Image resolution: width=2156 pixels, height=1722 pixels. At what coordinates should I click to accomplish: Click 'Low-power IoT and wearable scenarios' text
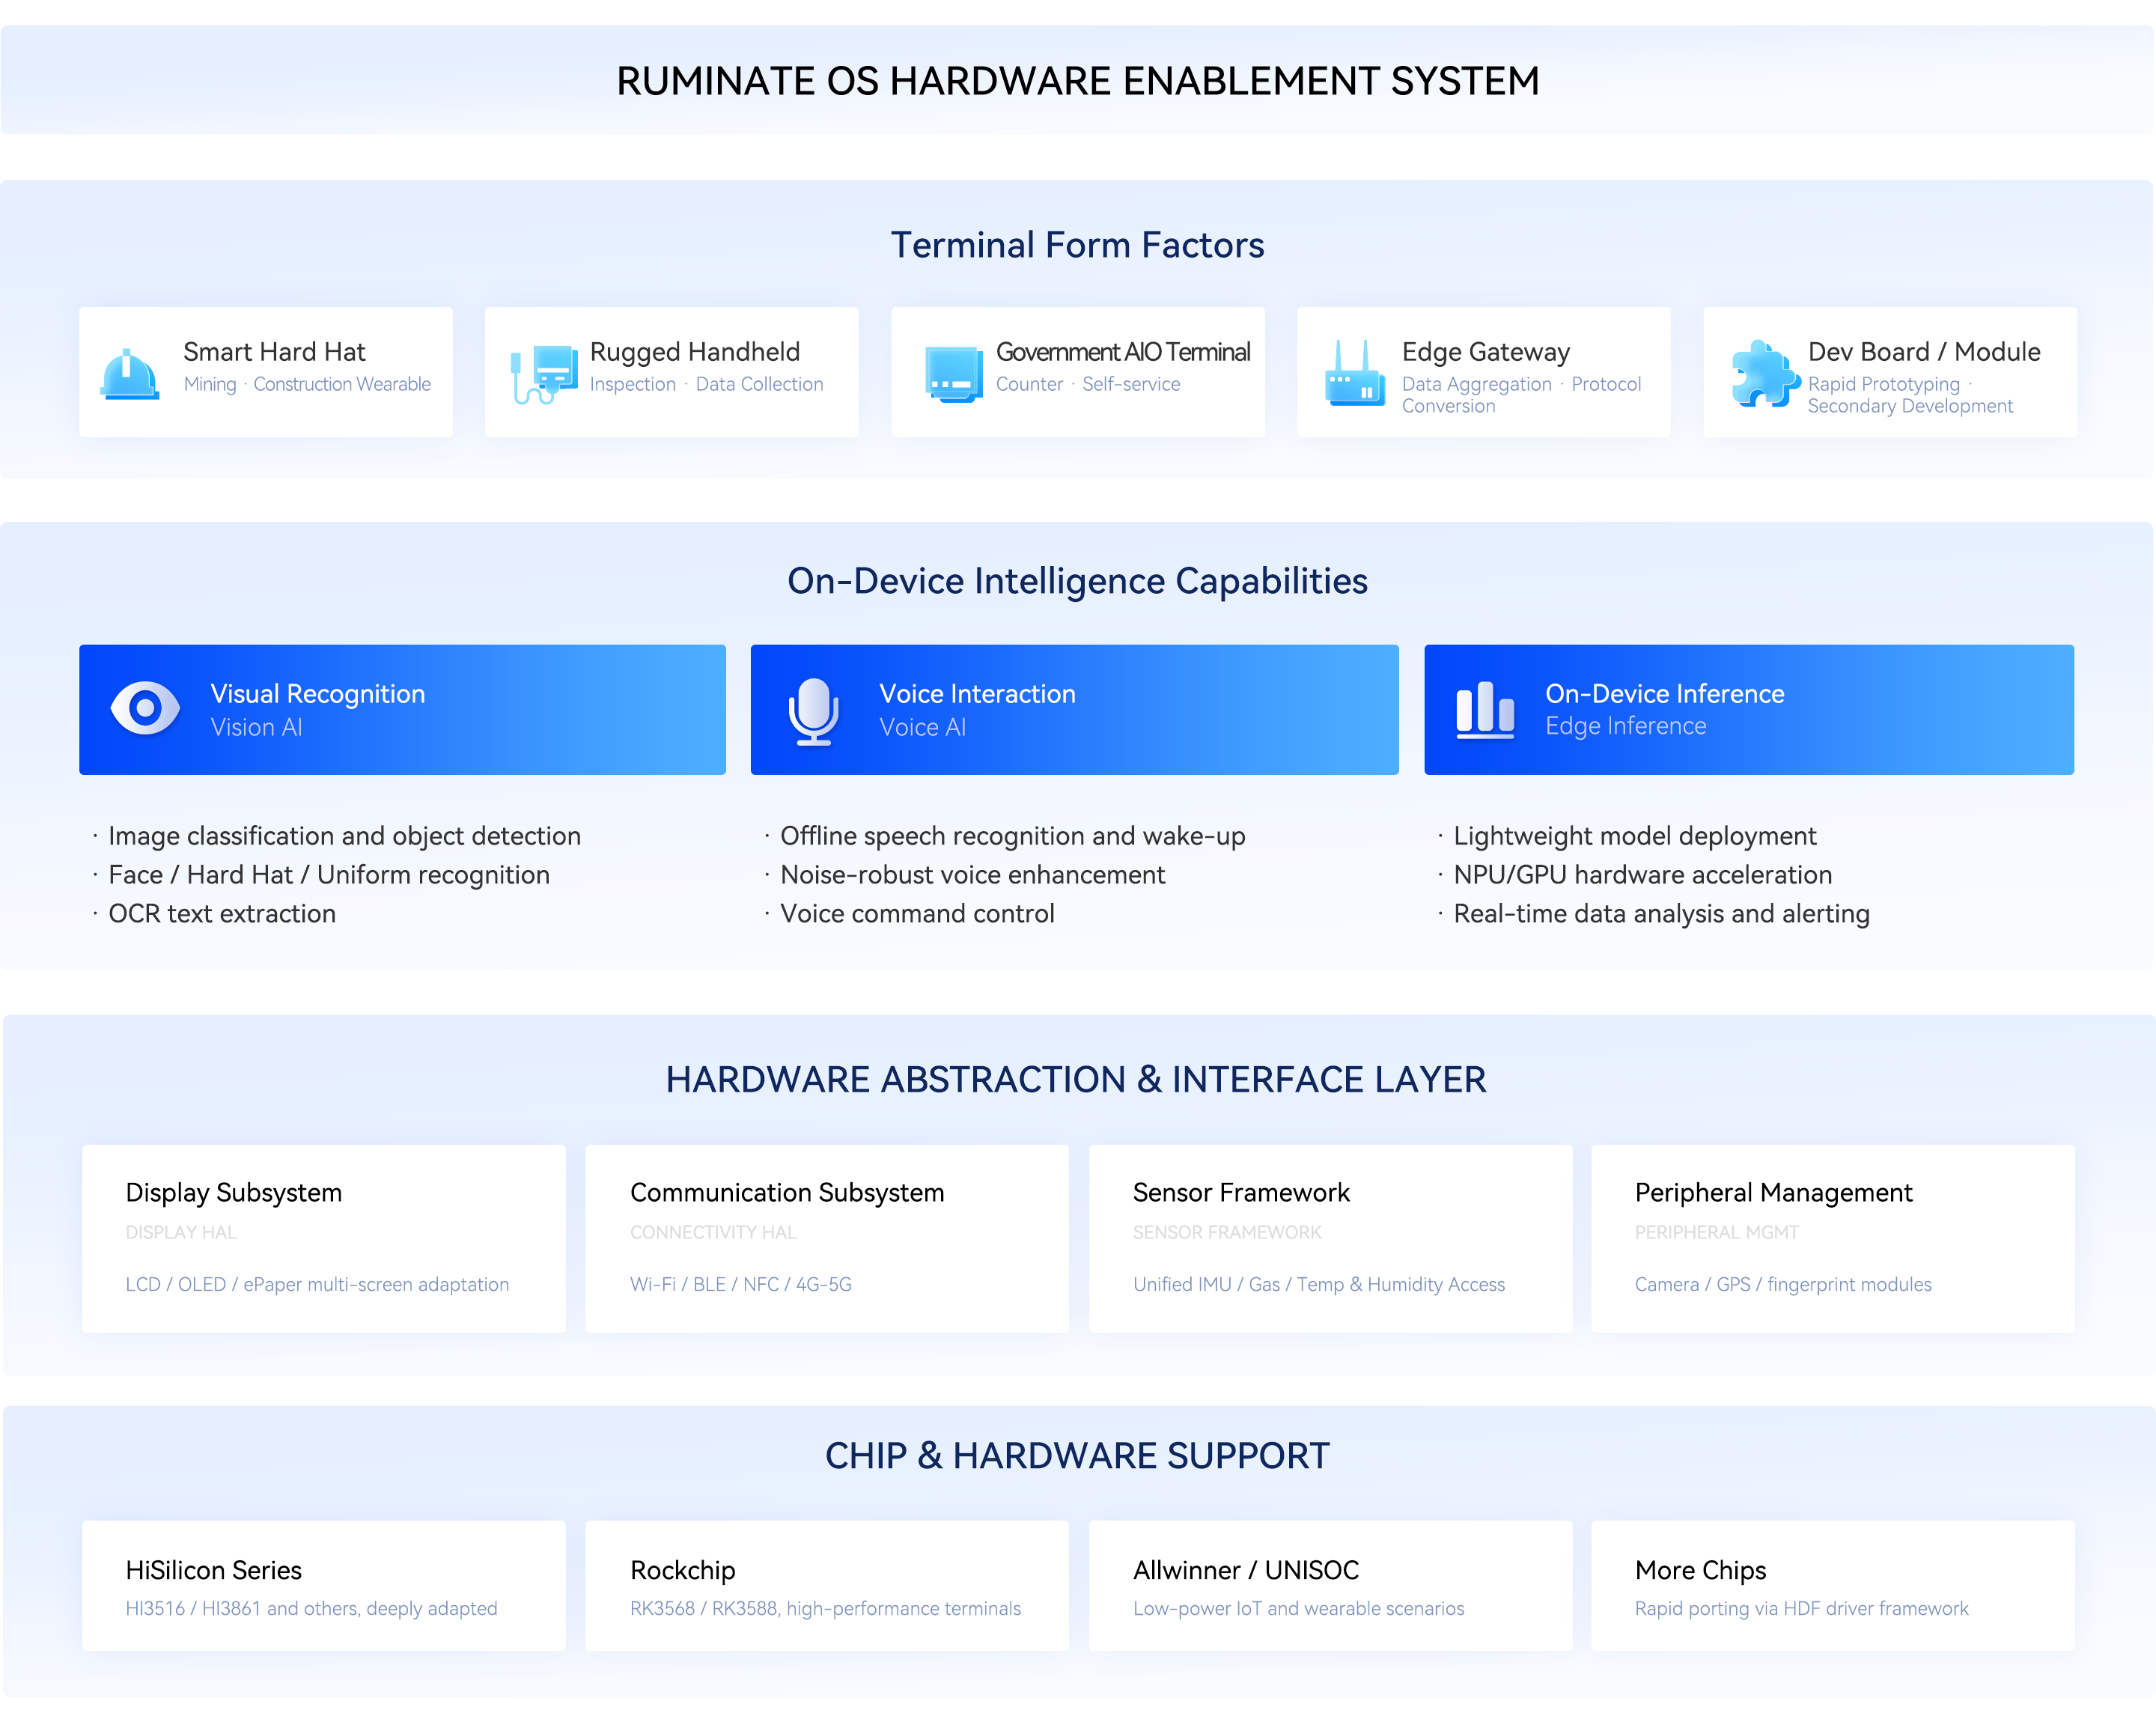1298,1608
